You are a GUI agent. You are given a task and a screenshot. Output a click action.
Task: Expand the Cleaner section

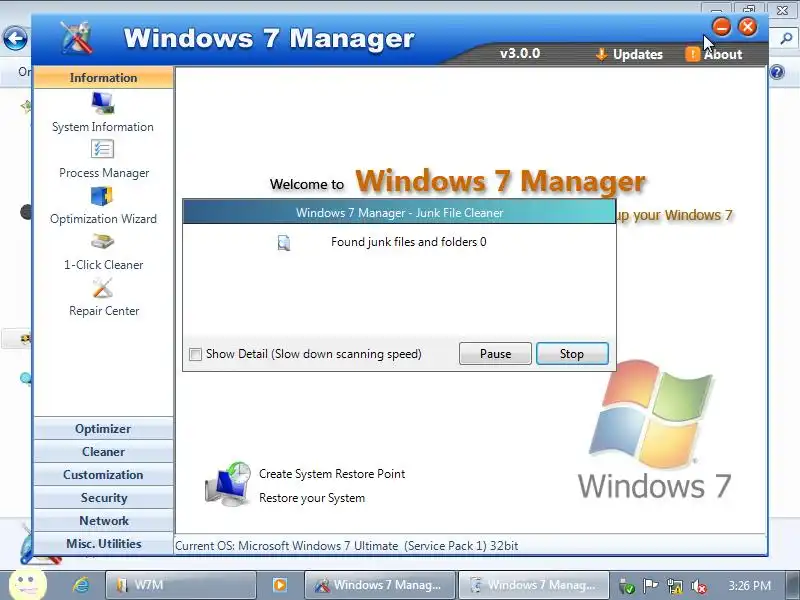tap(104, 452)
